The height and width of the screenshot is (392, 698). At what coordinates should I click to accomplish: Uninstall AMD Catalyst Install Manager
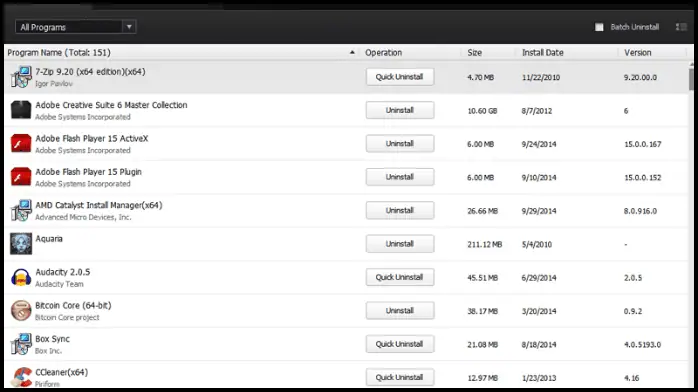[x=400, y=210]
